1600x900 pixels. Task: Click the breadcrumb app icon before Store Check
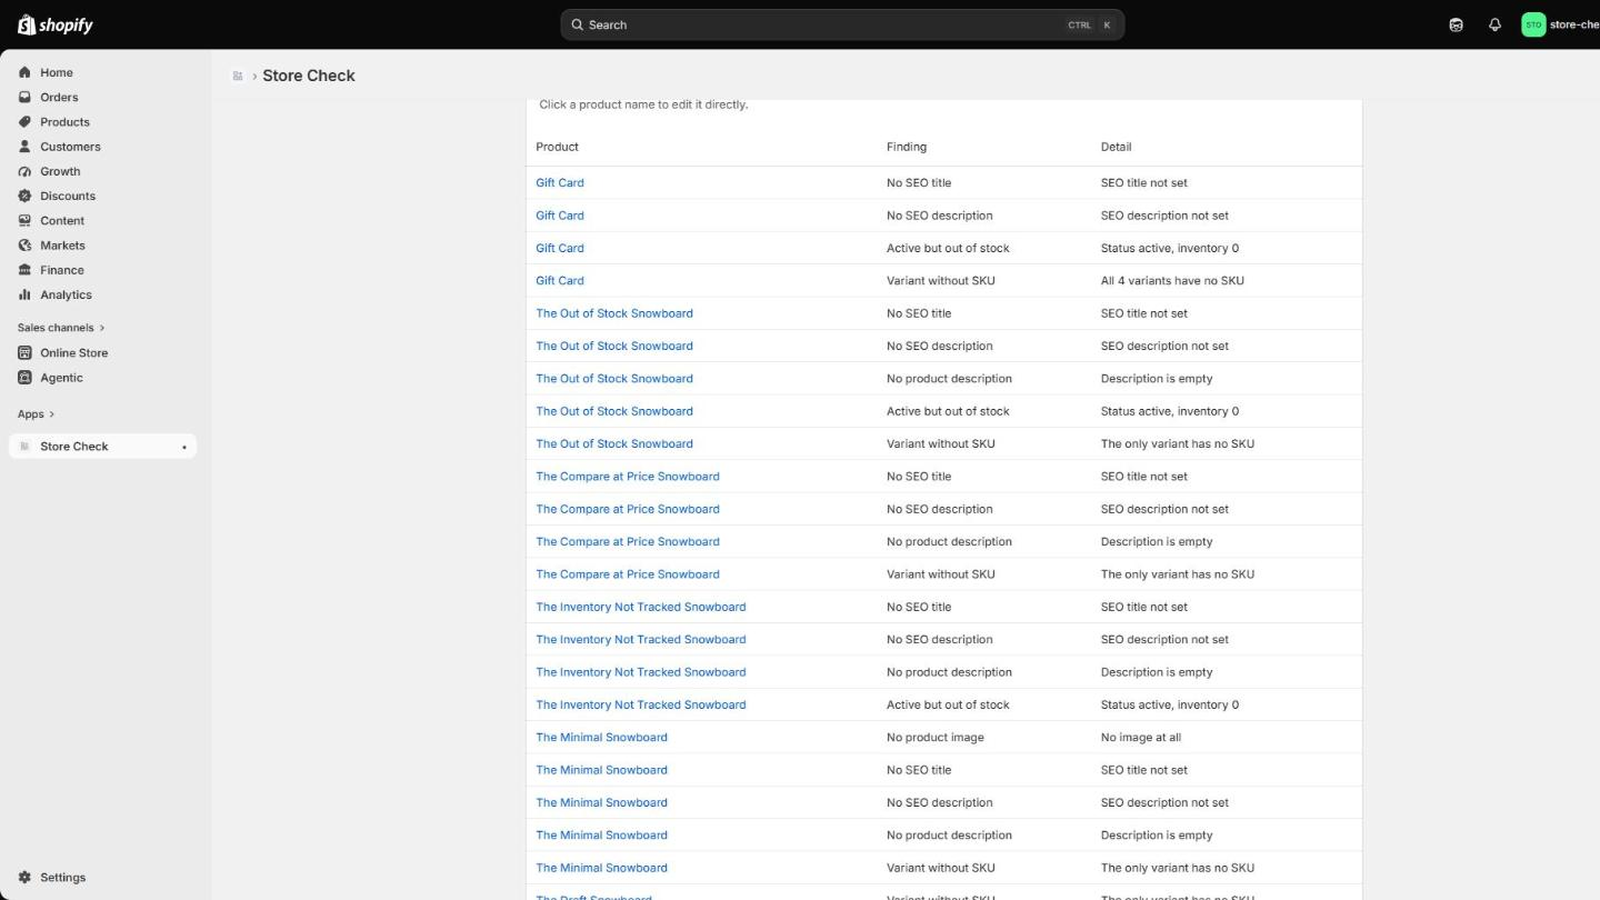[238, 76]
